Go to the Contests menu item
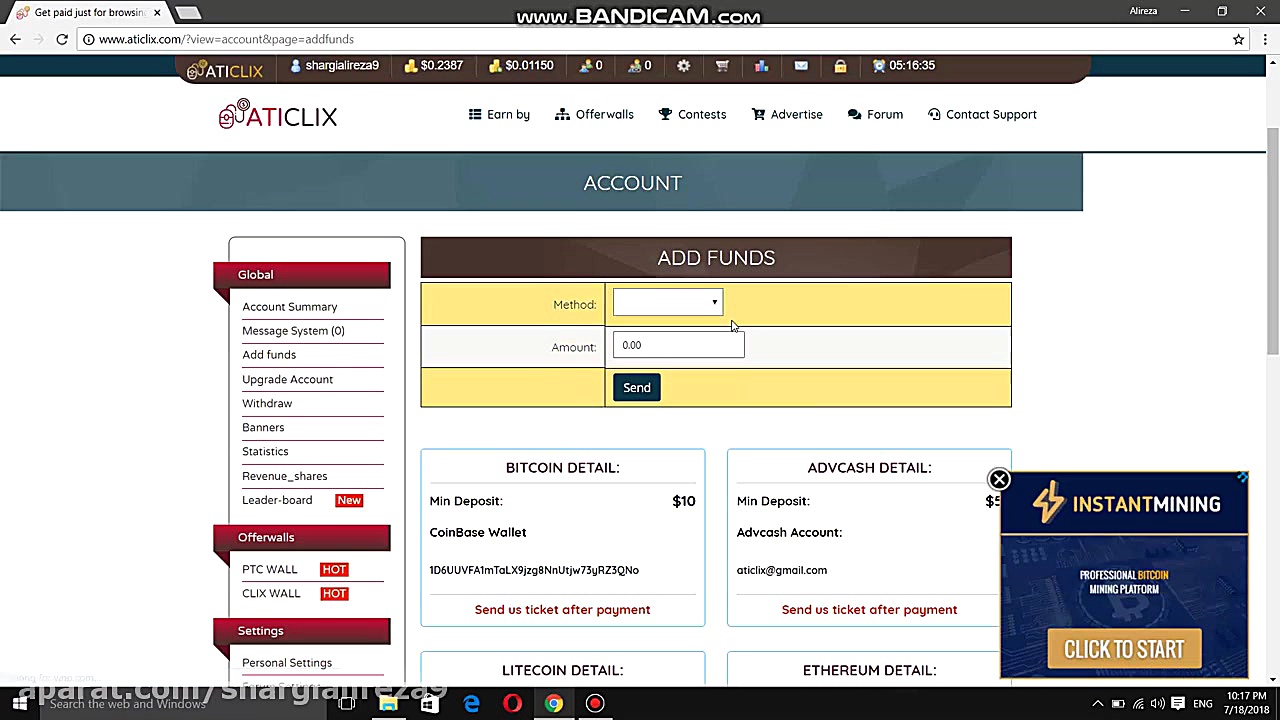This screenshot has width=1280, height=720. [692, 115]
